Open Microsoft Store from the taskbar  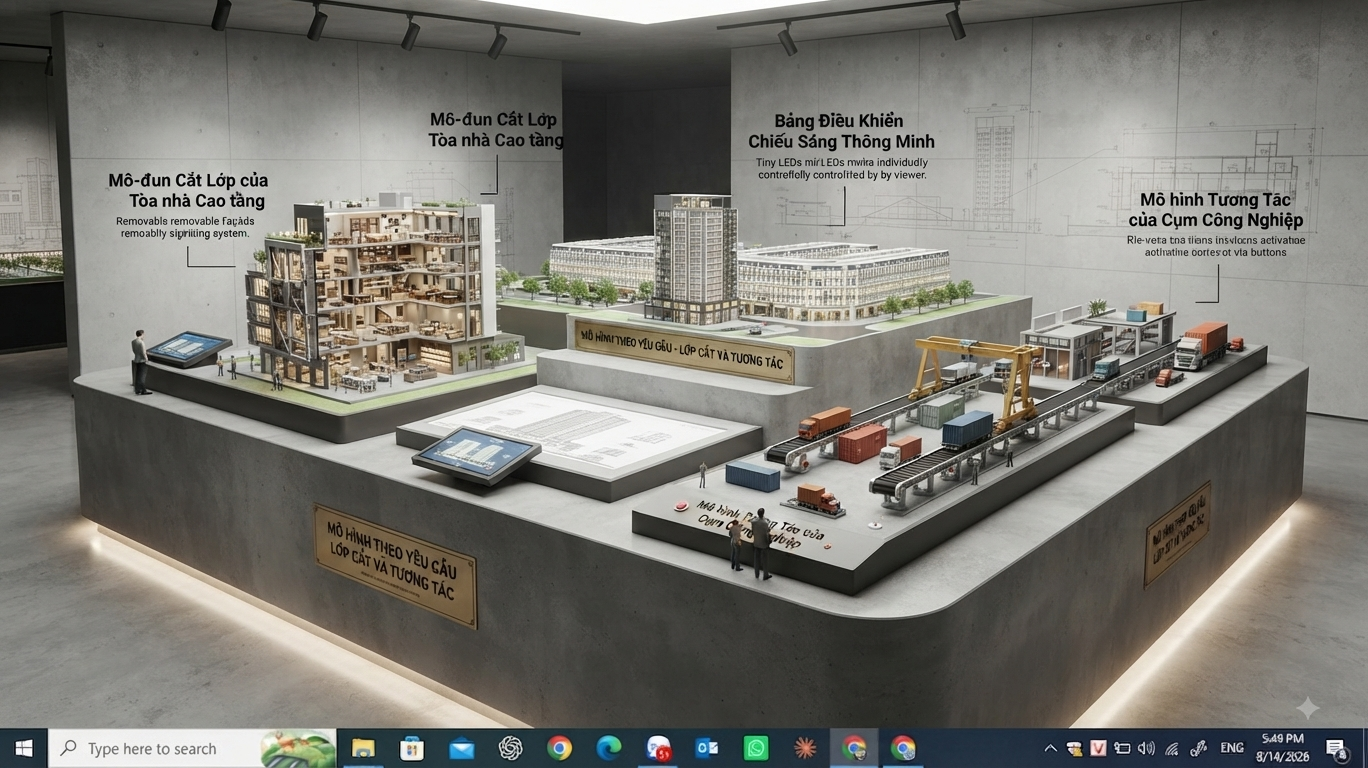pyautogui.click(x=412, y=748)
